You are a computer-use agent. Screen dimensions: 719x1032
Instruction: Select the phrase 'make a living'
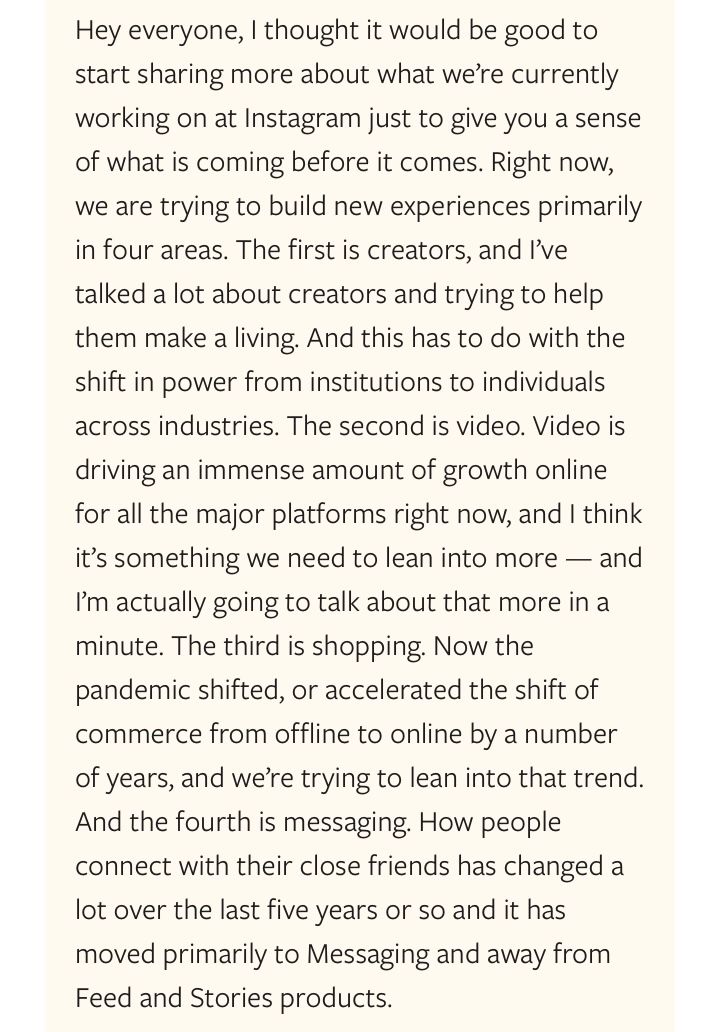(x=220, y=338)
